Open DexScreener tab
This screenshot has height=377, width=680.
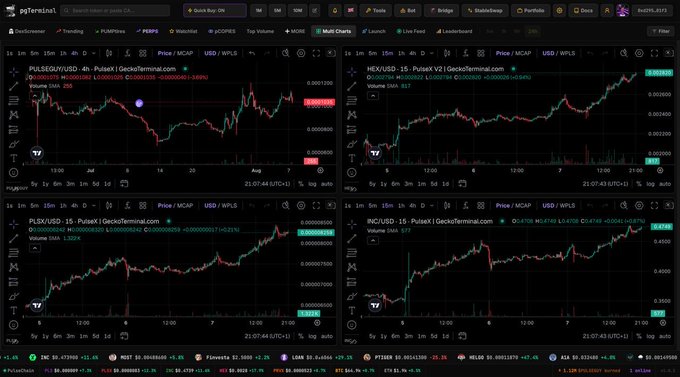[27, 31]
